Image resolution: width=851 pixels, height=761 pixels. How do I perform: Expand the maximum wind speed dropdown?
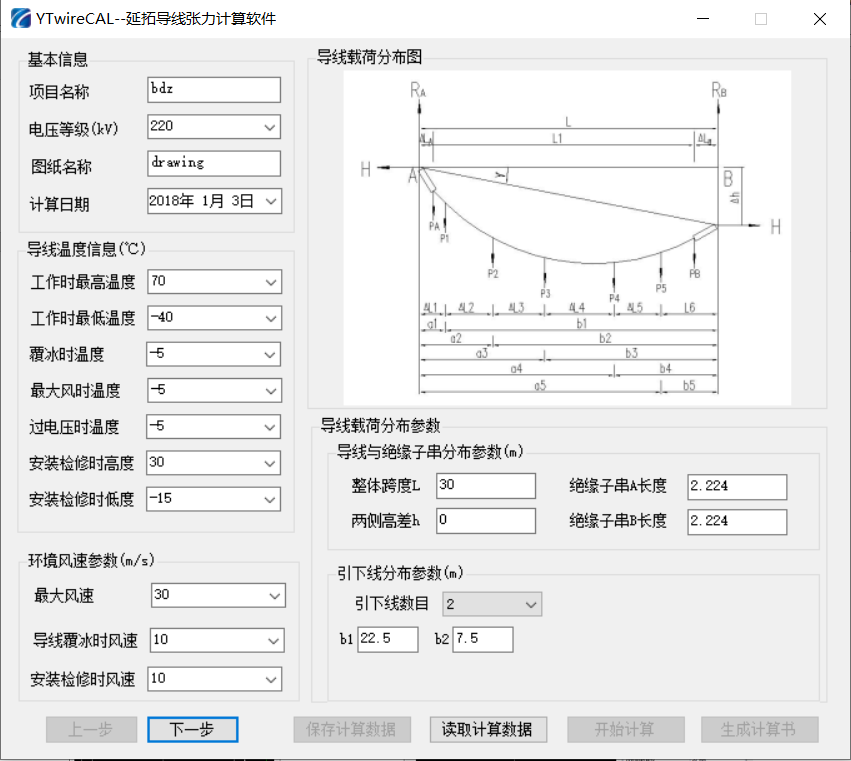[x=274, y=596]
